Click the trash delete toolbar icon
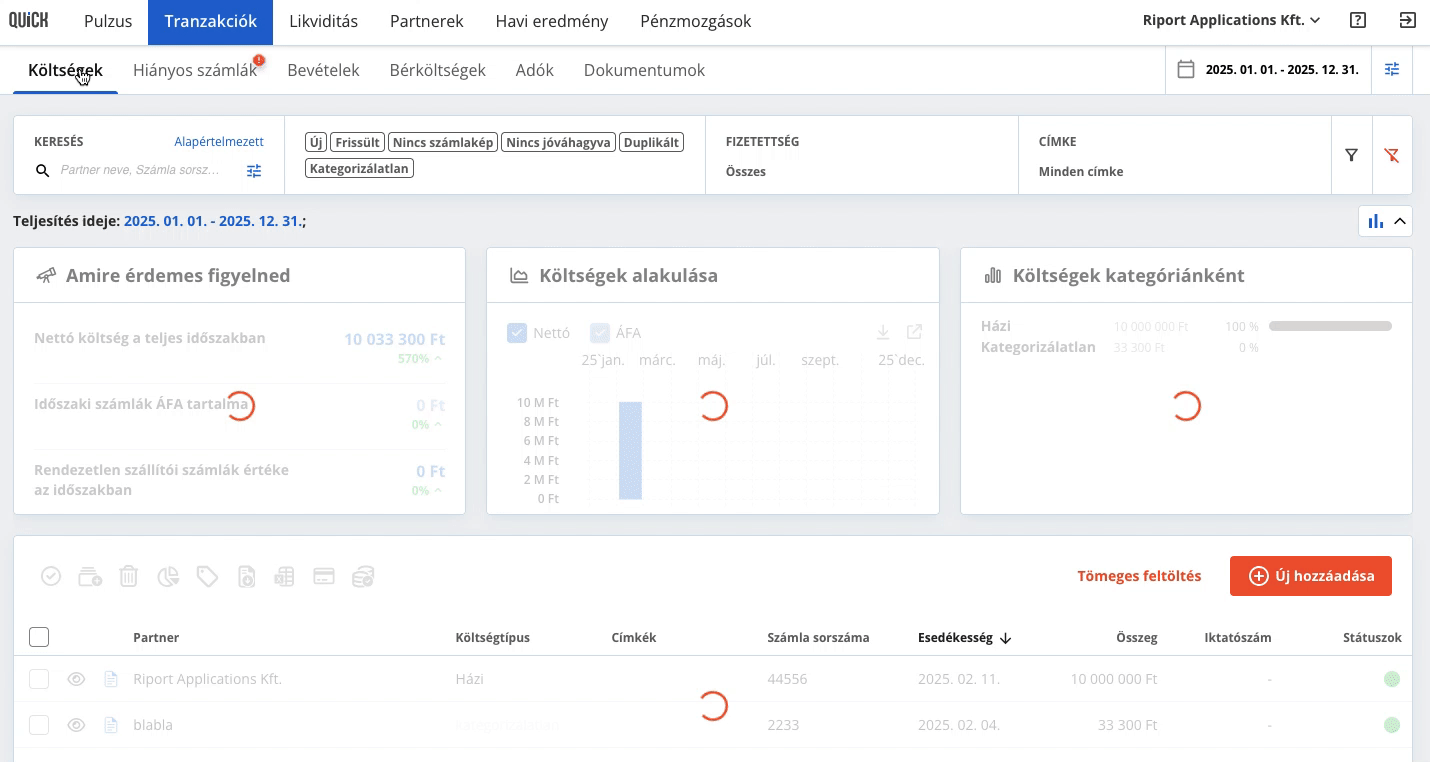This screenshot has height=762, width=1430. coord(129,576)
